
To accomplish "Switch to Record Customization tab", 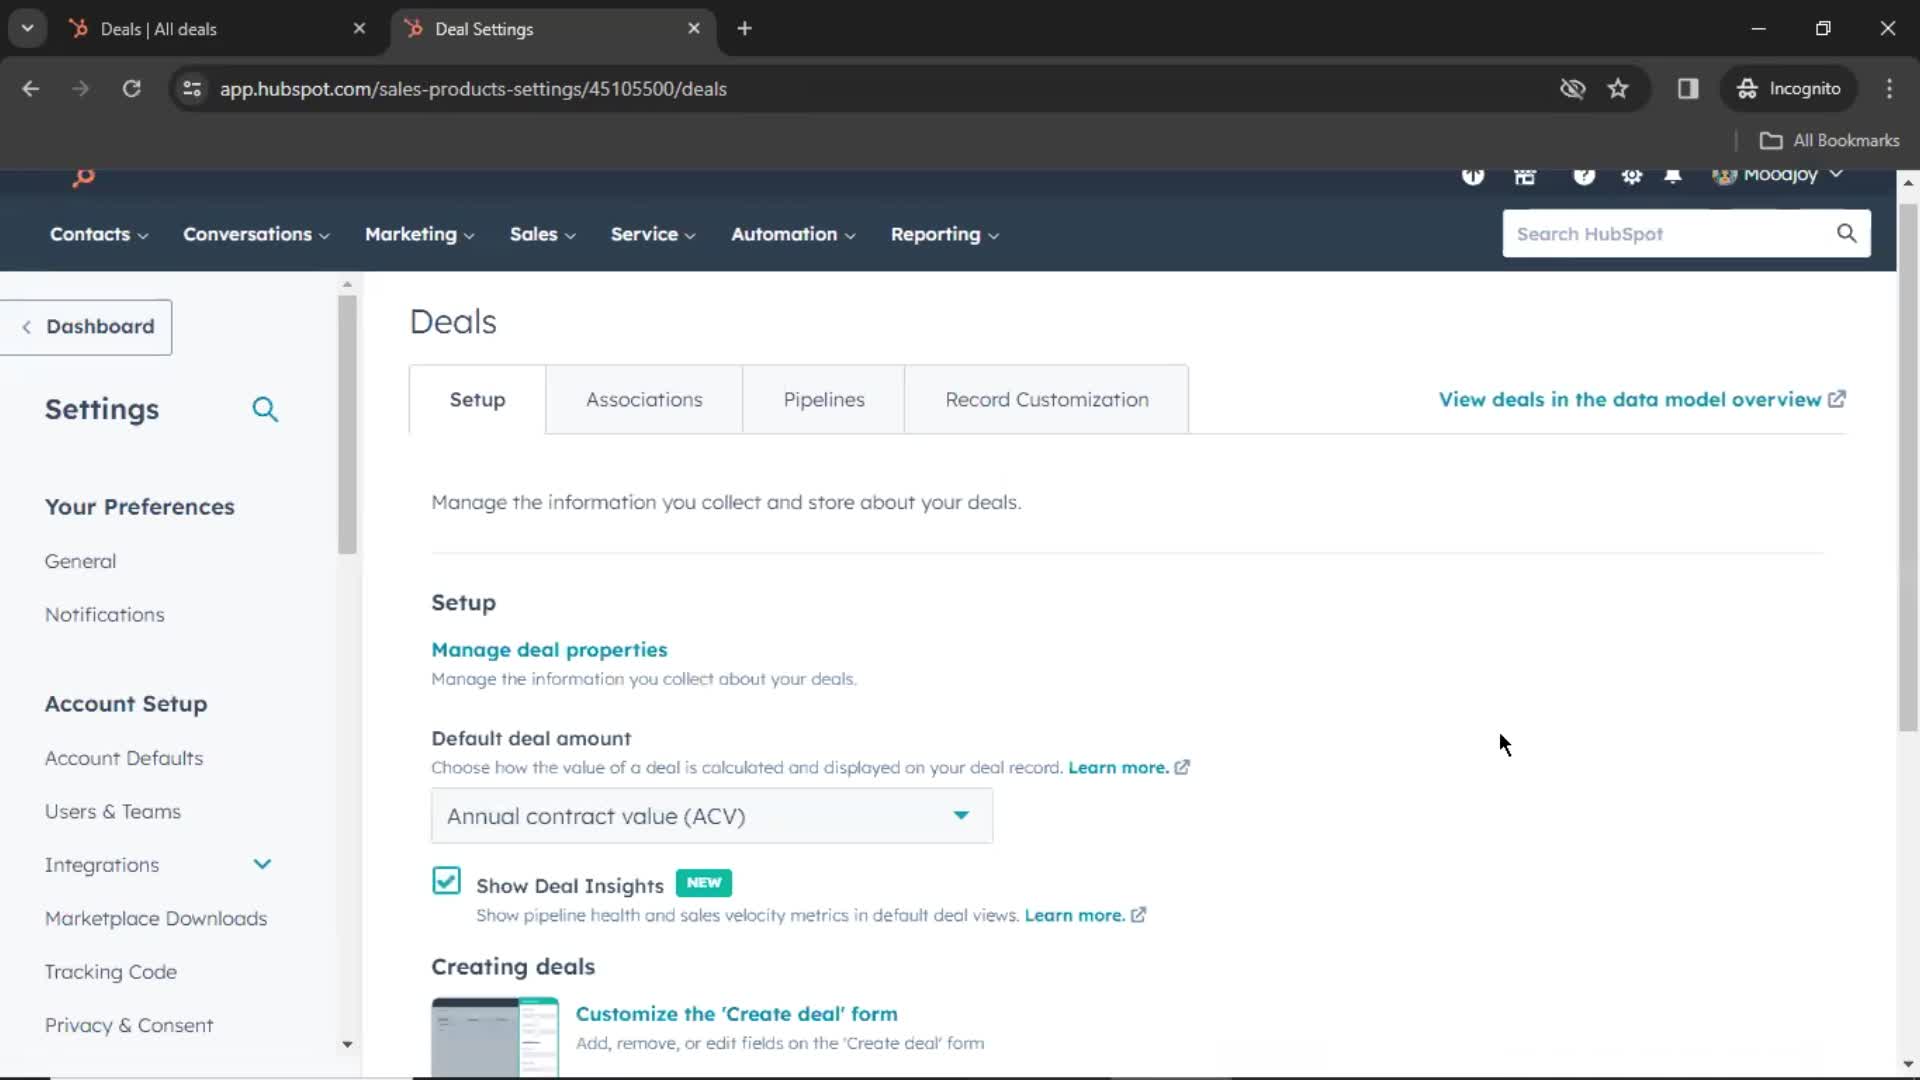I will tap(1047, 399).
